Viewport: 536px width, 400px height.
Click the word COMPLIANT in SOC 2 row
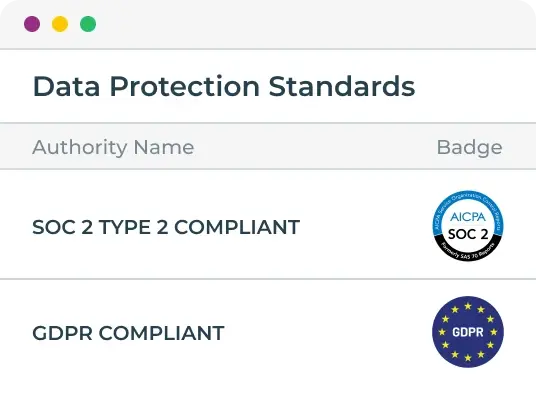click(x=237, y=227)
